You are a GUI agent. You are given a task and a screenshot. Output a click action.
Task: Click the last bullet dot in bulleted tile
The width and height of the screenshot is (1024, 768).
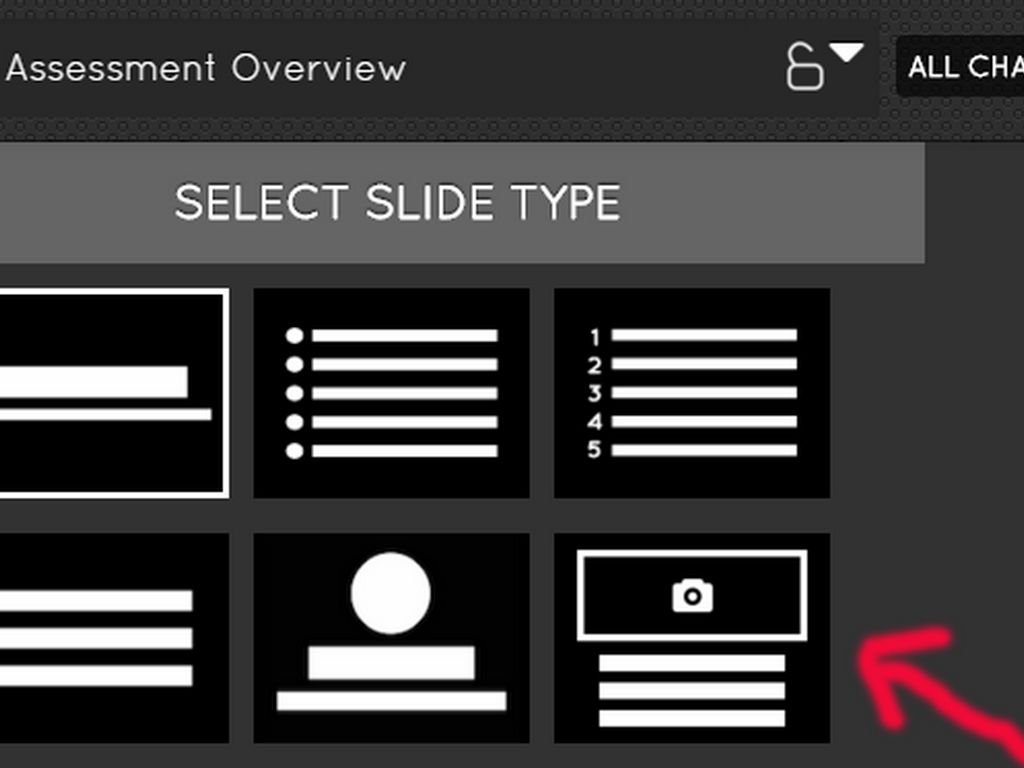[x=294, y=451]
